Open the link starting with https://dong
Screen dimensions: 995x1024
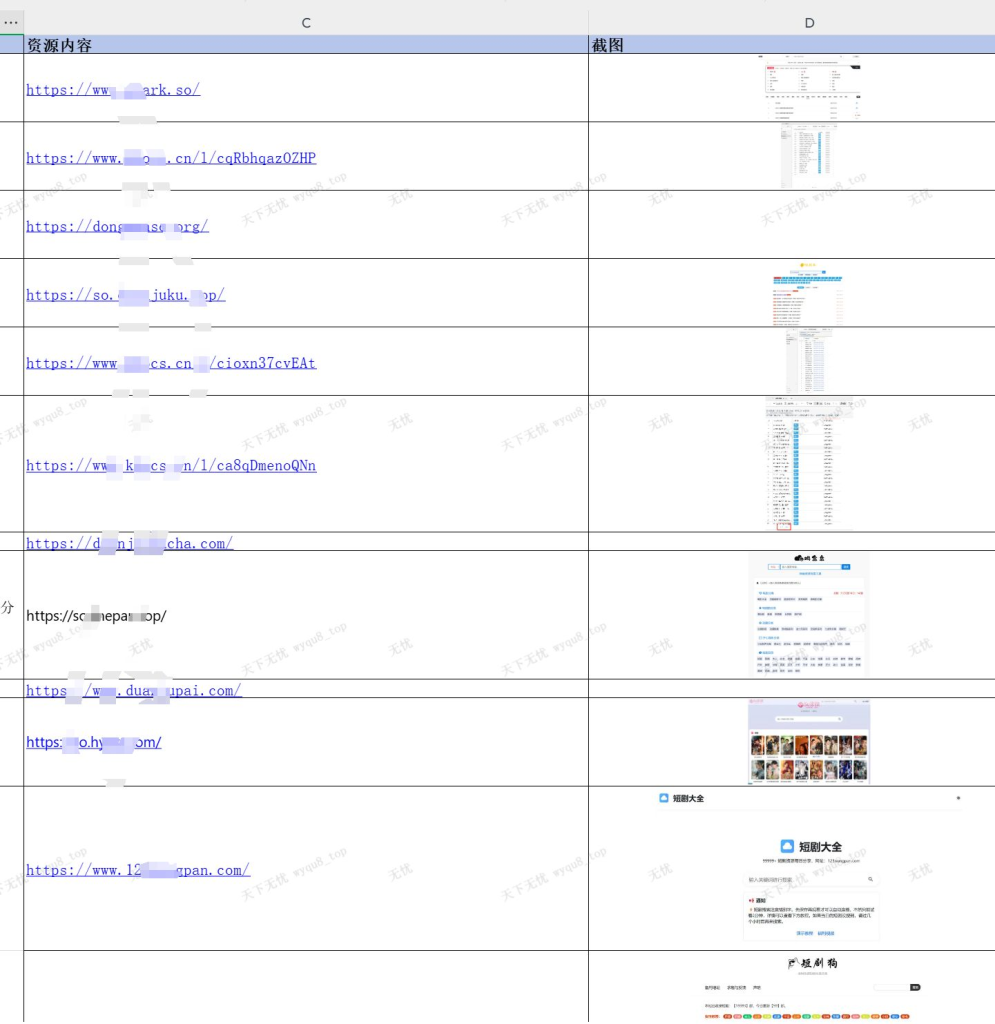pos(117,226)
